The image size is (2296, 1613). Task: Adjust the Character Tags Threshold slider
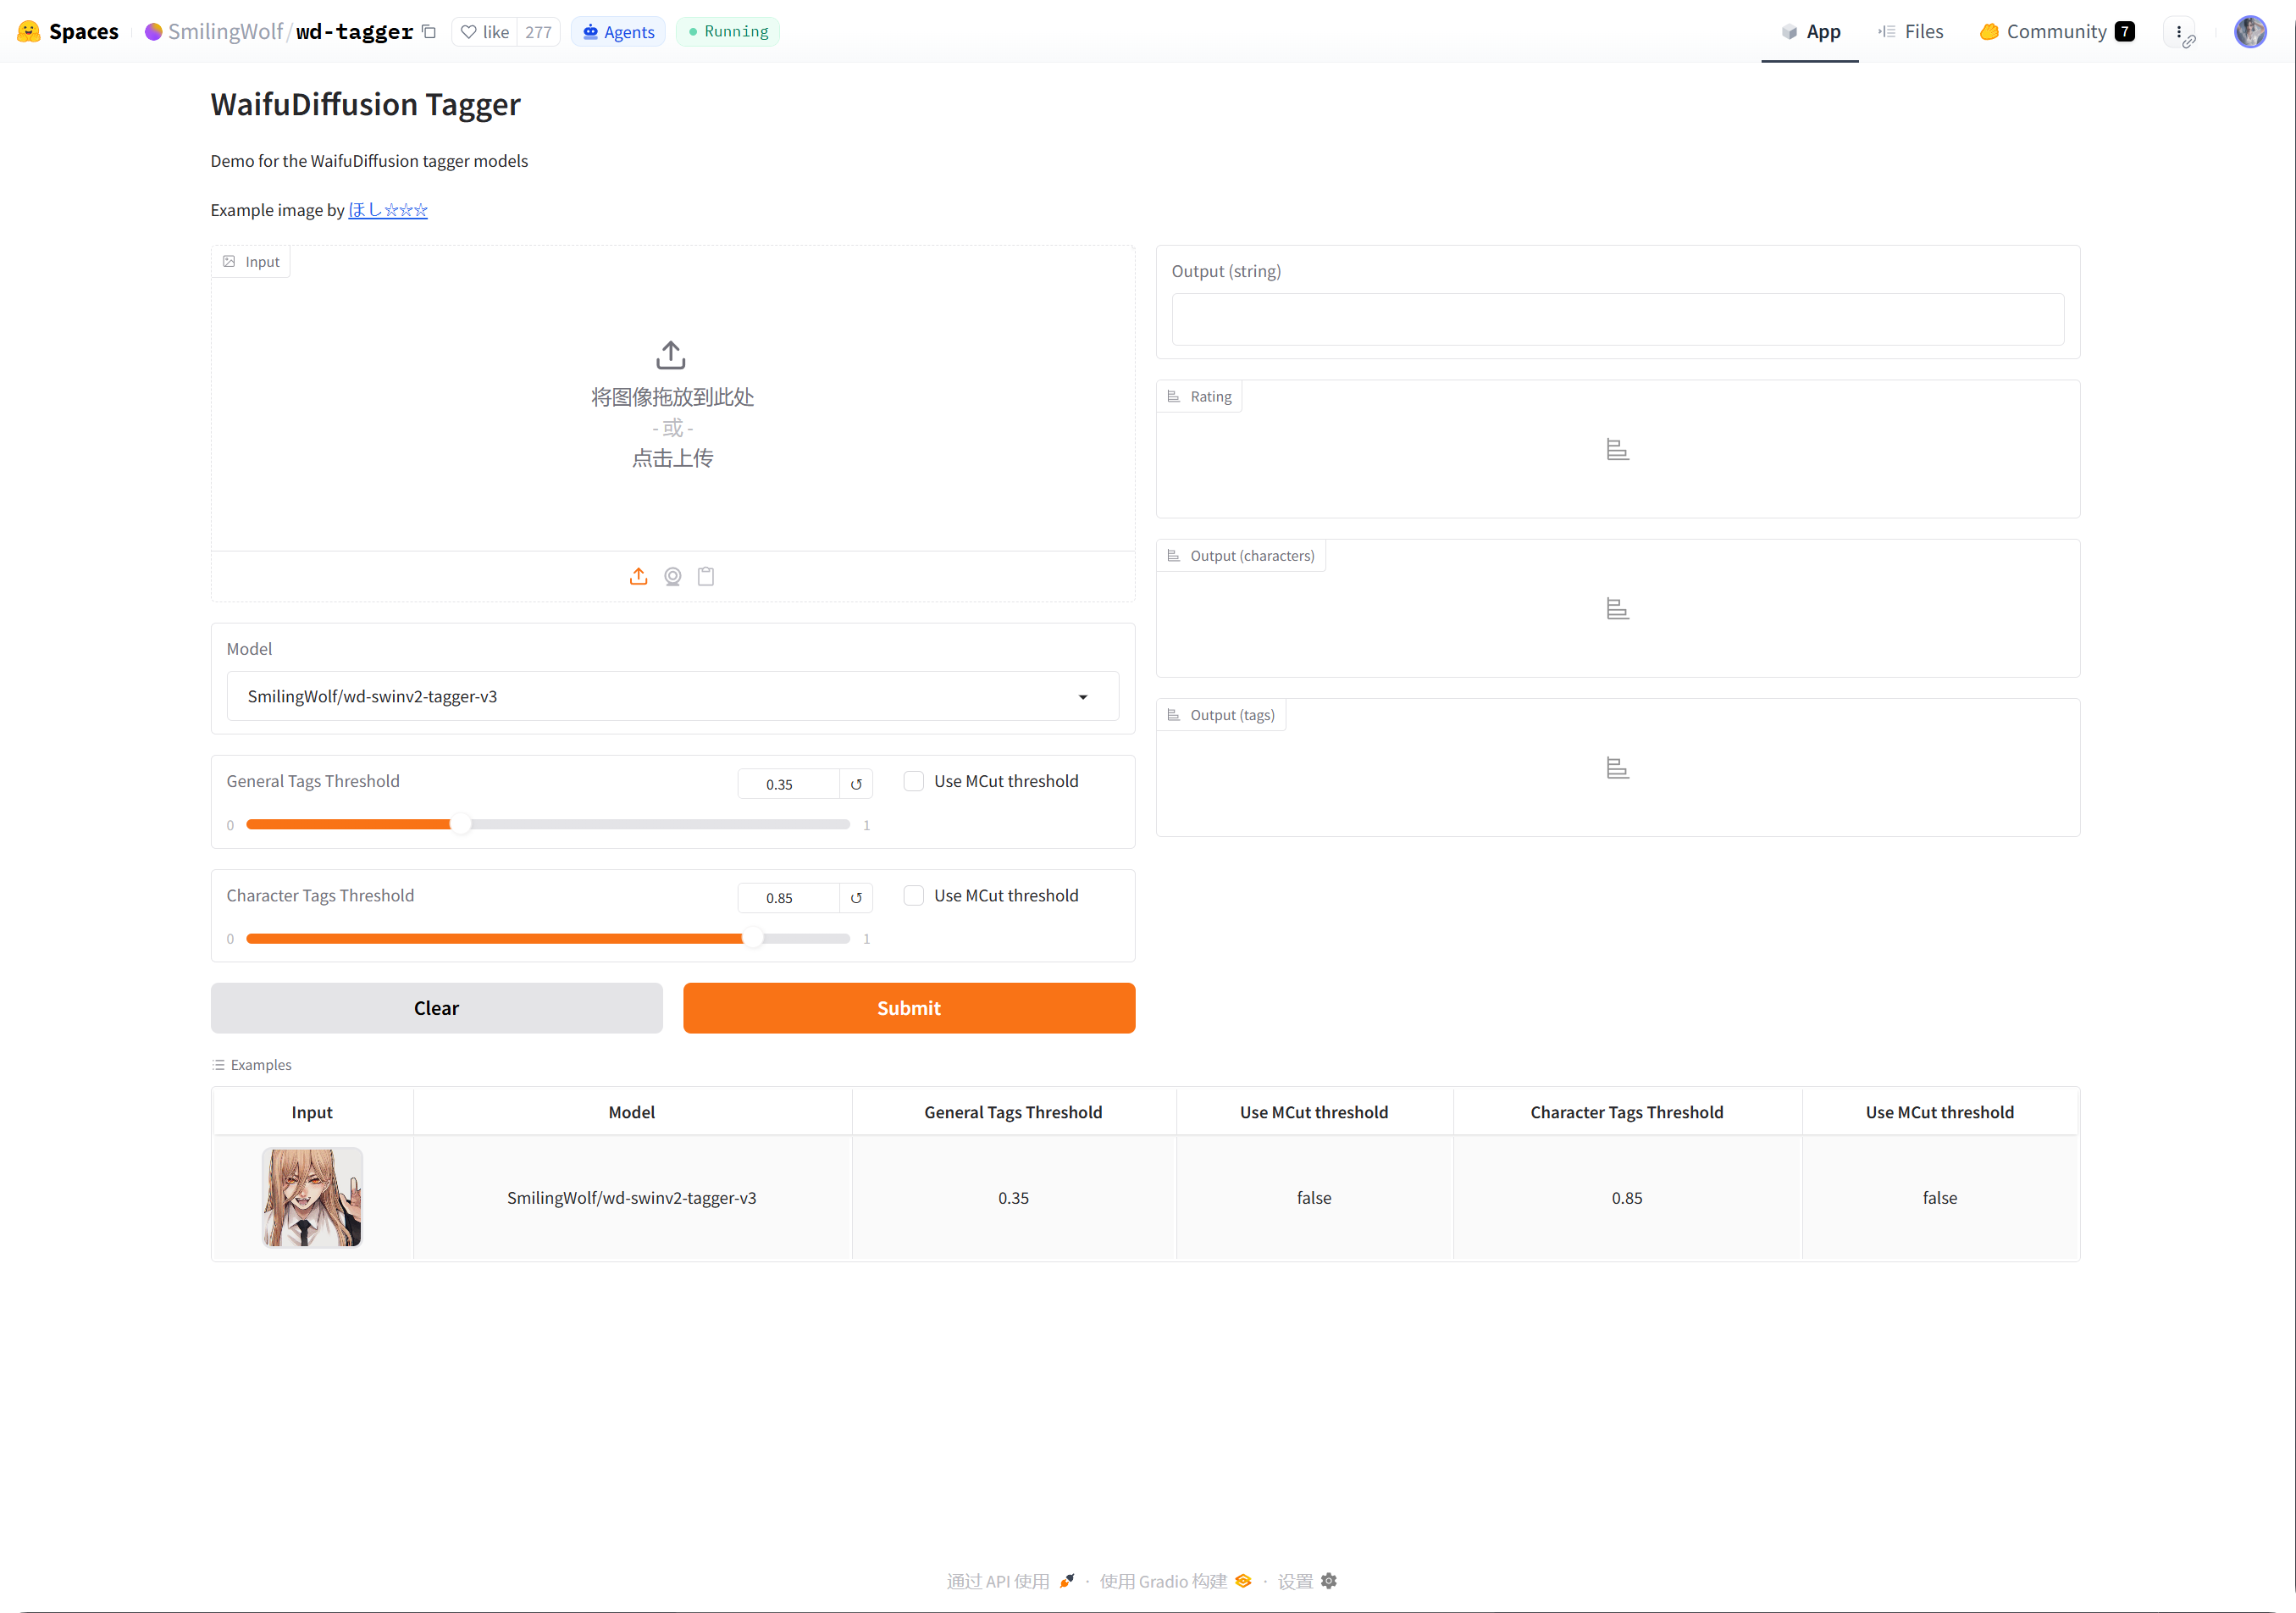(548, 939)
